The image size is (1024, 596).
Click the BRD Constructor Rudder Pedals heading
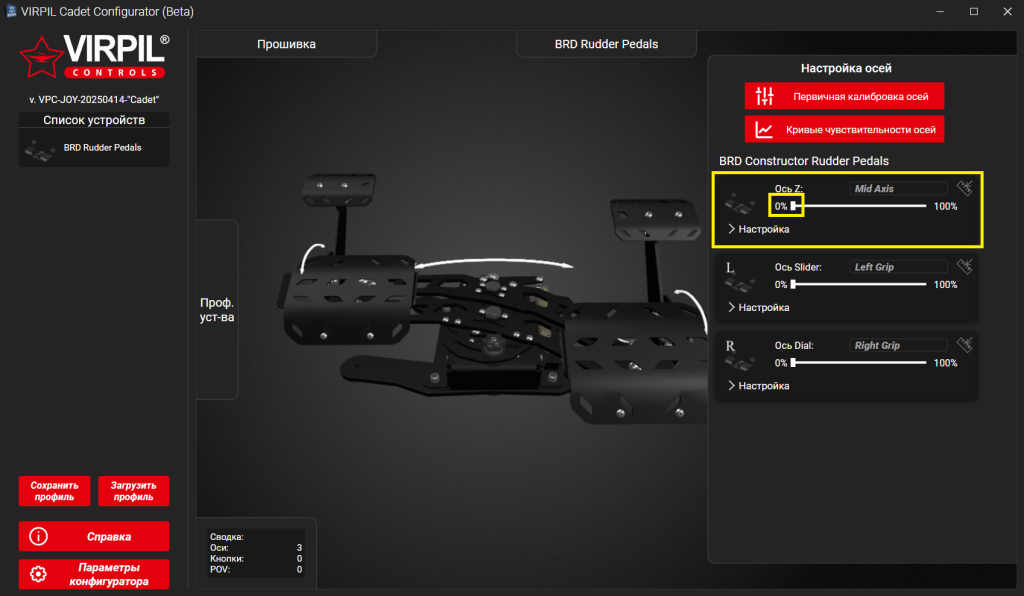804,161
